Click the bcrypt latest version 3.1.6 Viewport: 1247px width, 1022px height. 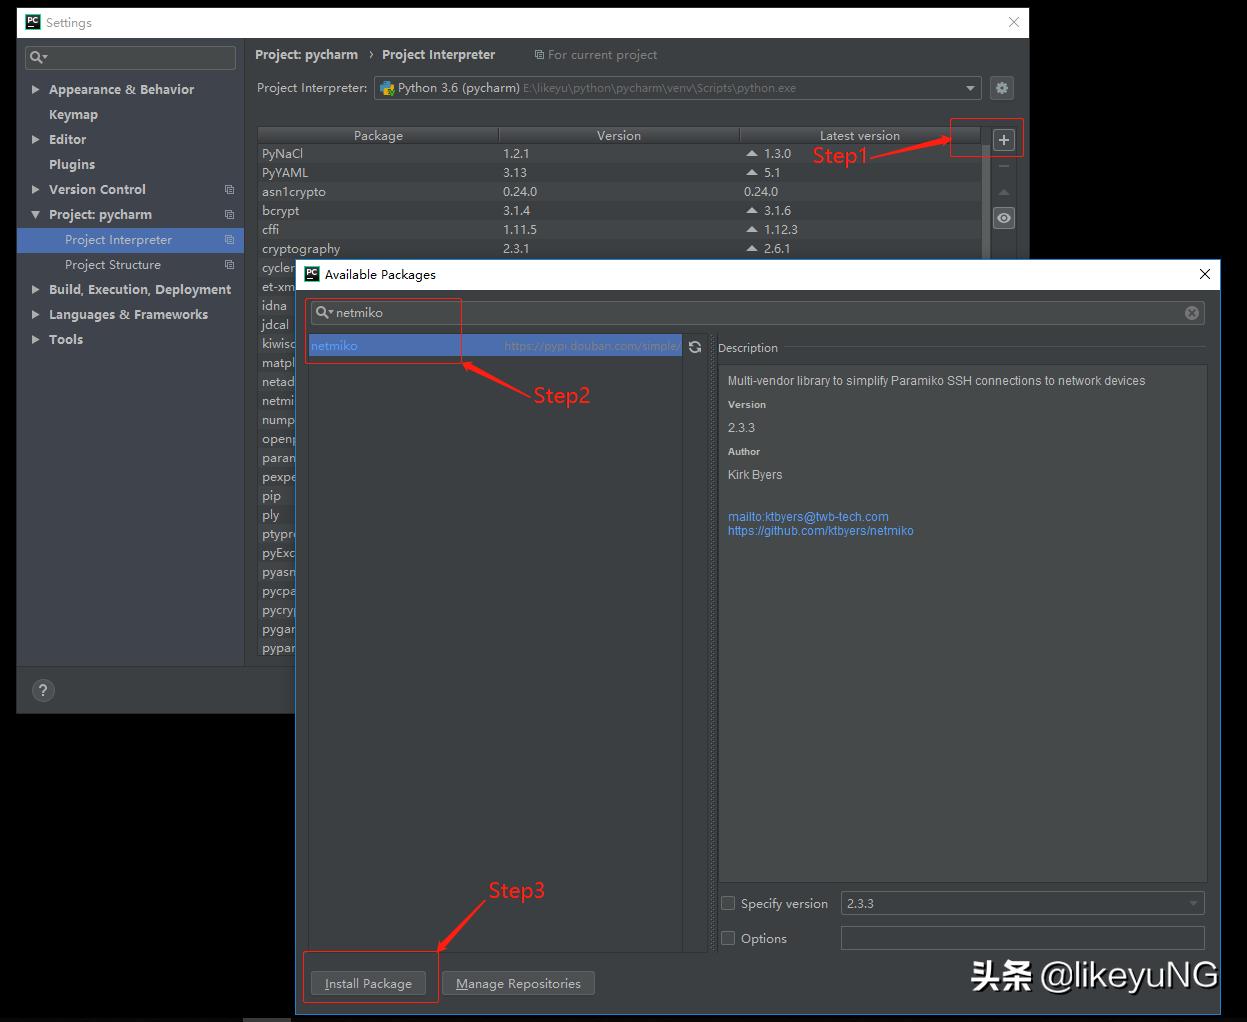tap(777, 210)
